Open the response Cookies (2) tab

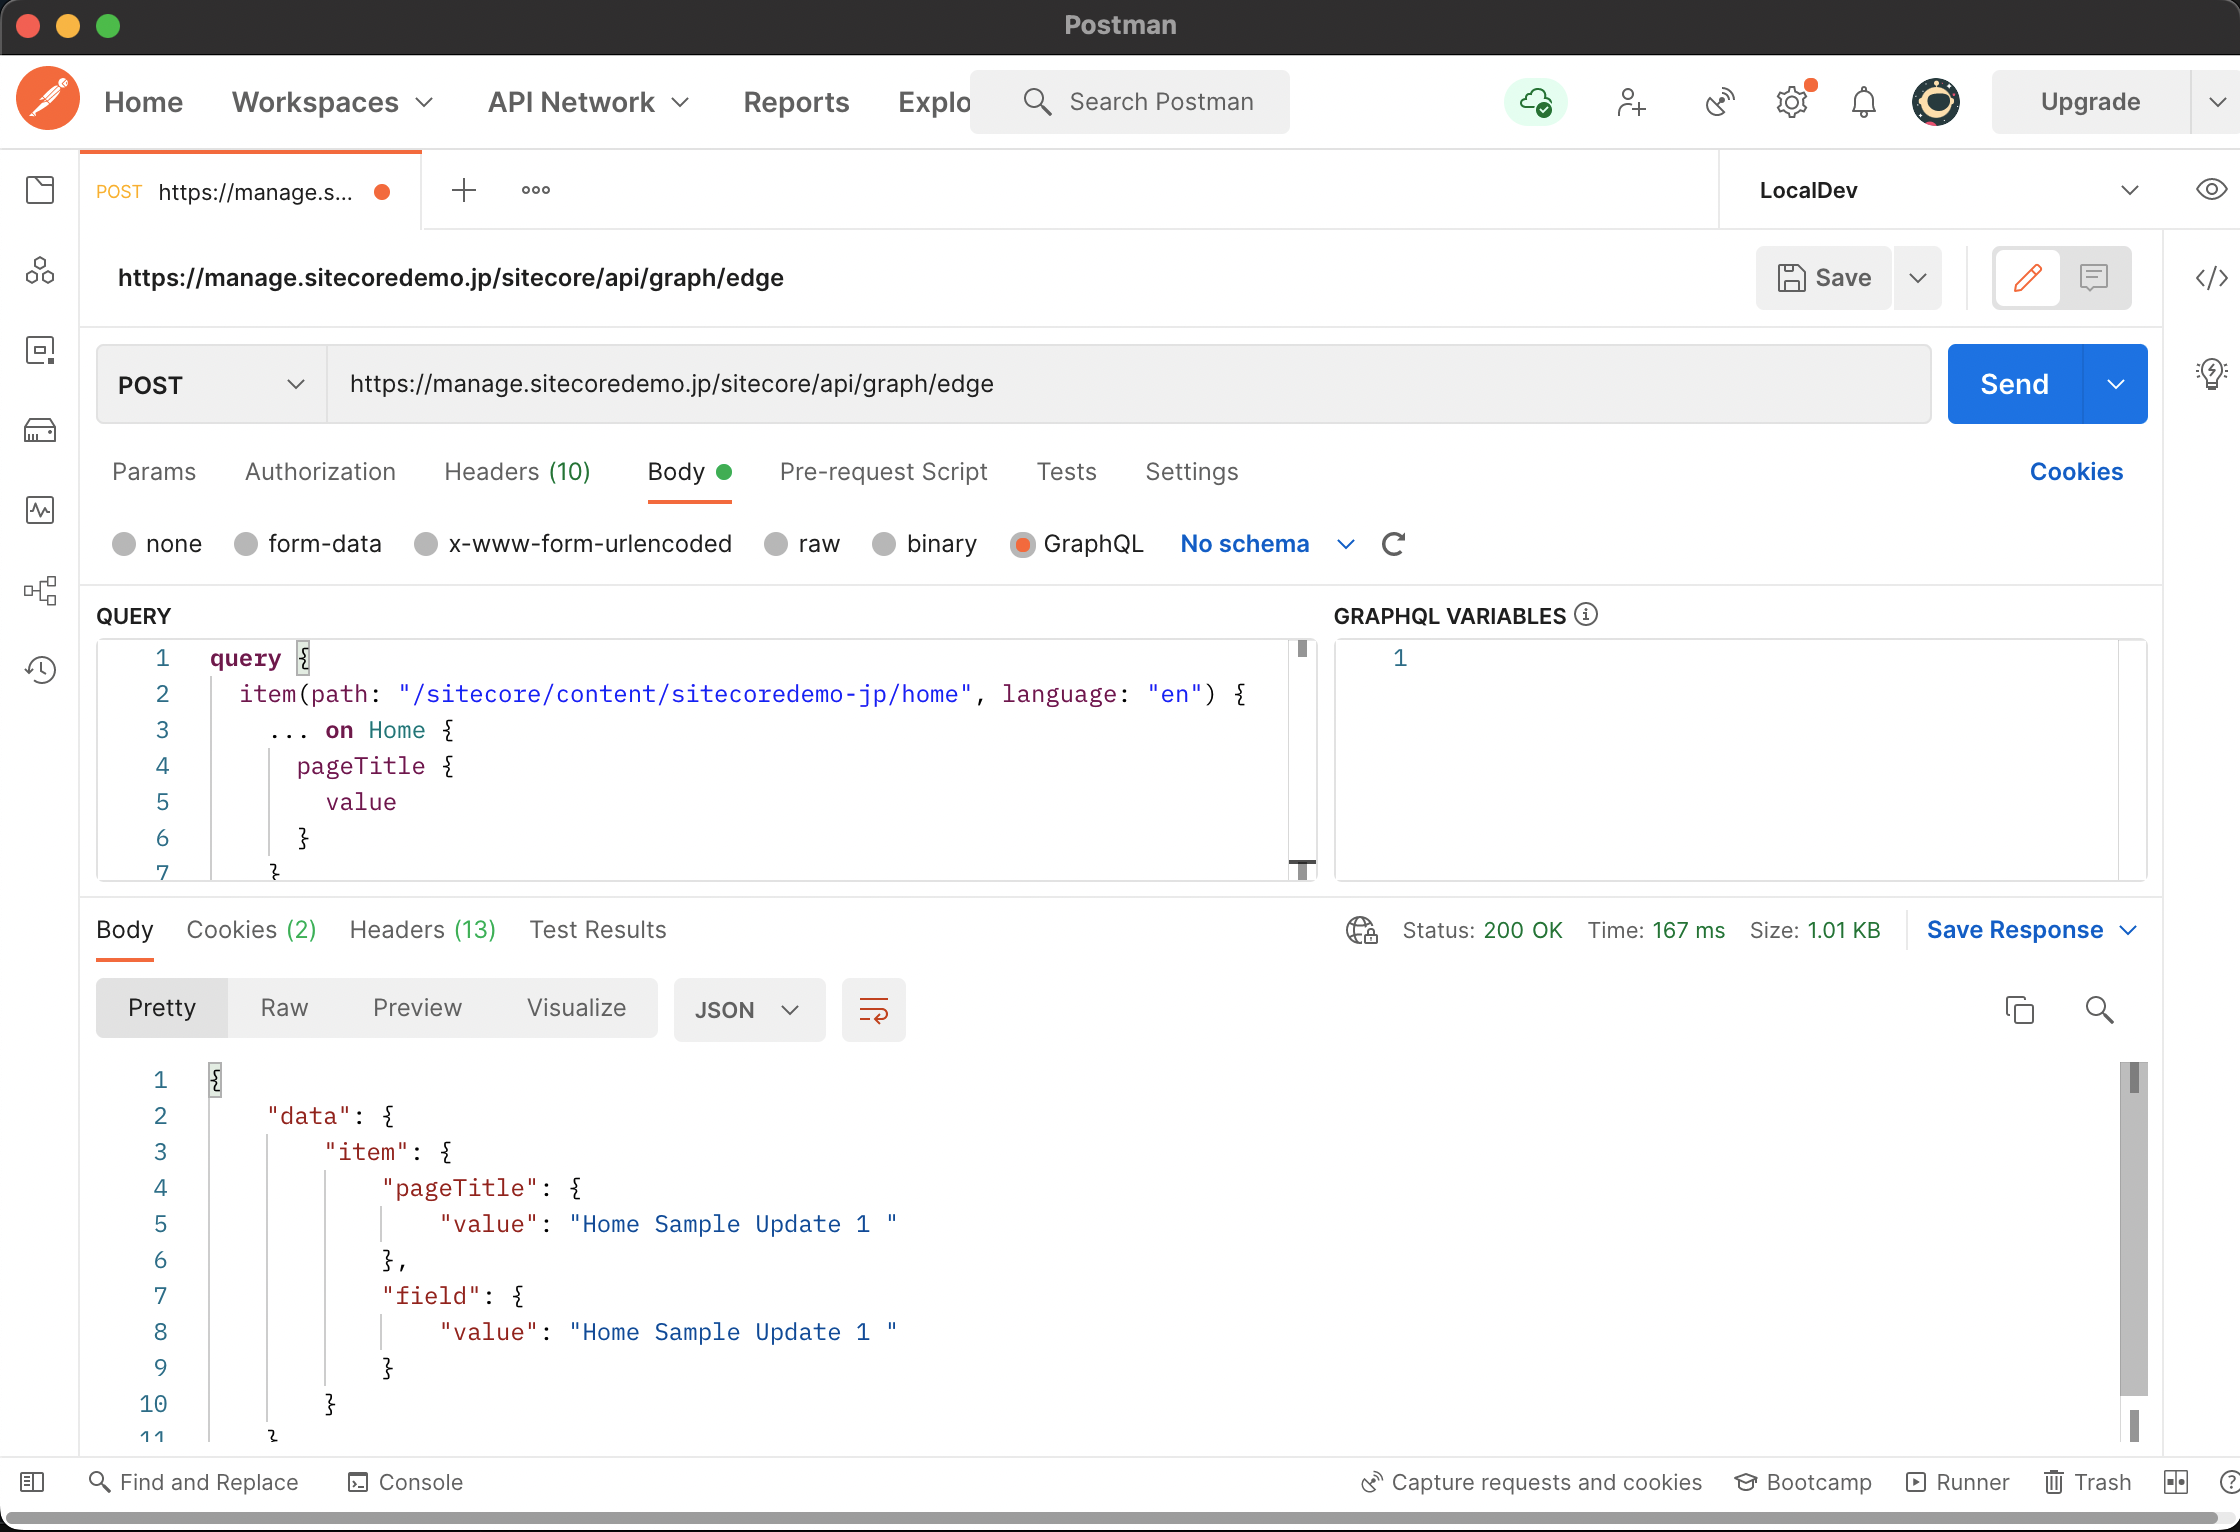click(x=251, y=930)
